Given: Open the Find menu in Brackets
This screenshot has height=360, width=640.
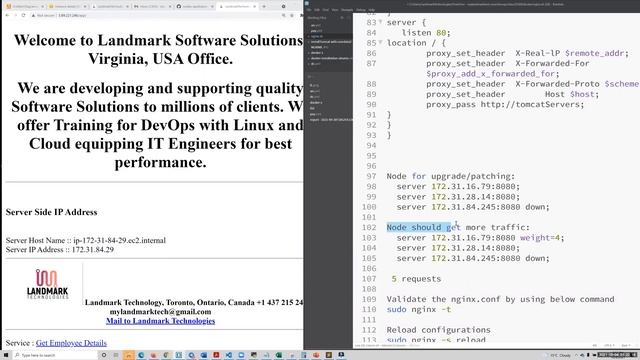Looking at the screenshot, I should click(x=325, y=10).
